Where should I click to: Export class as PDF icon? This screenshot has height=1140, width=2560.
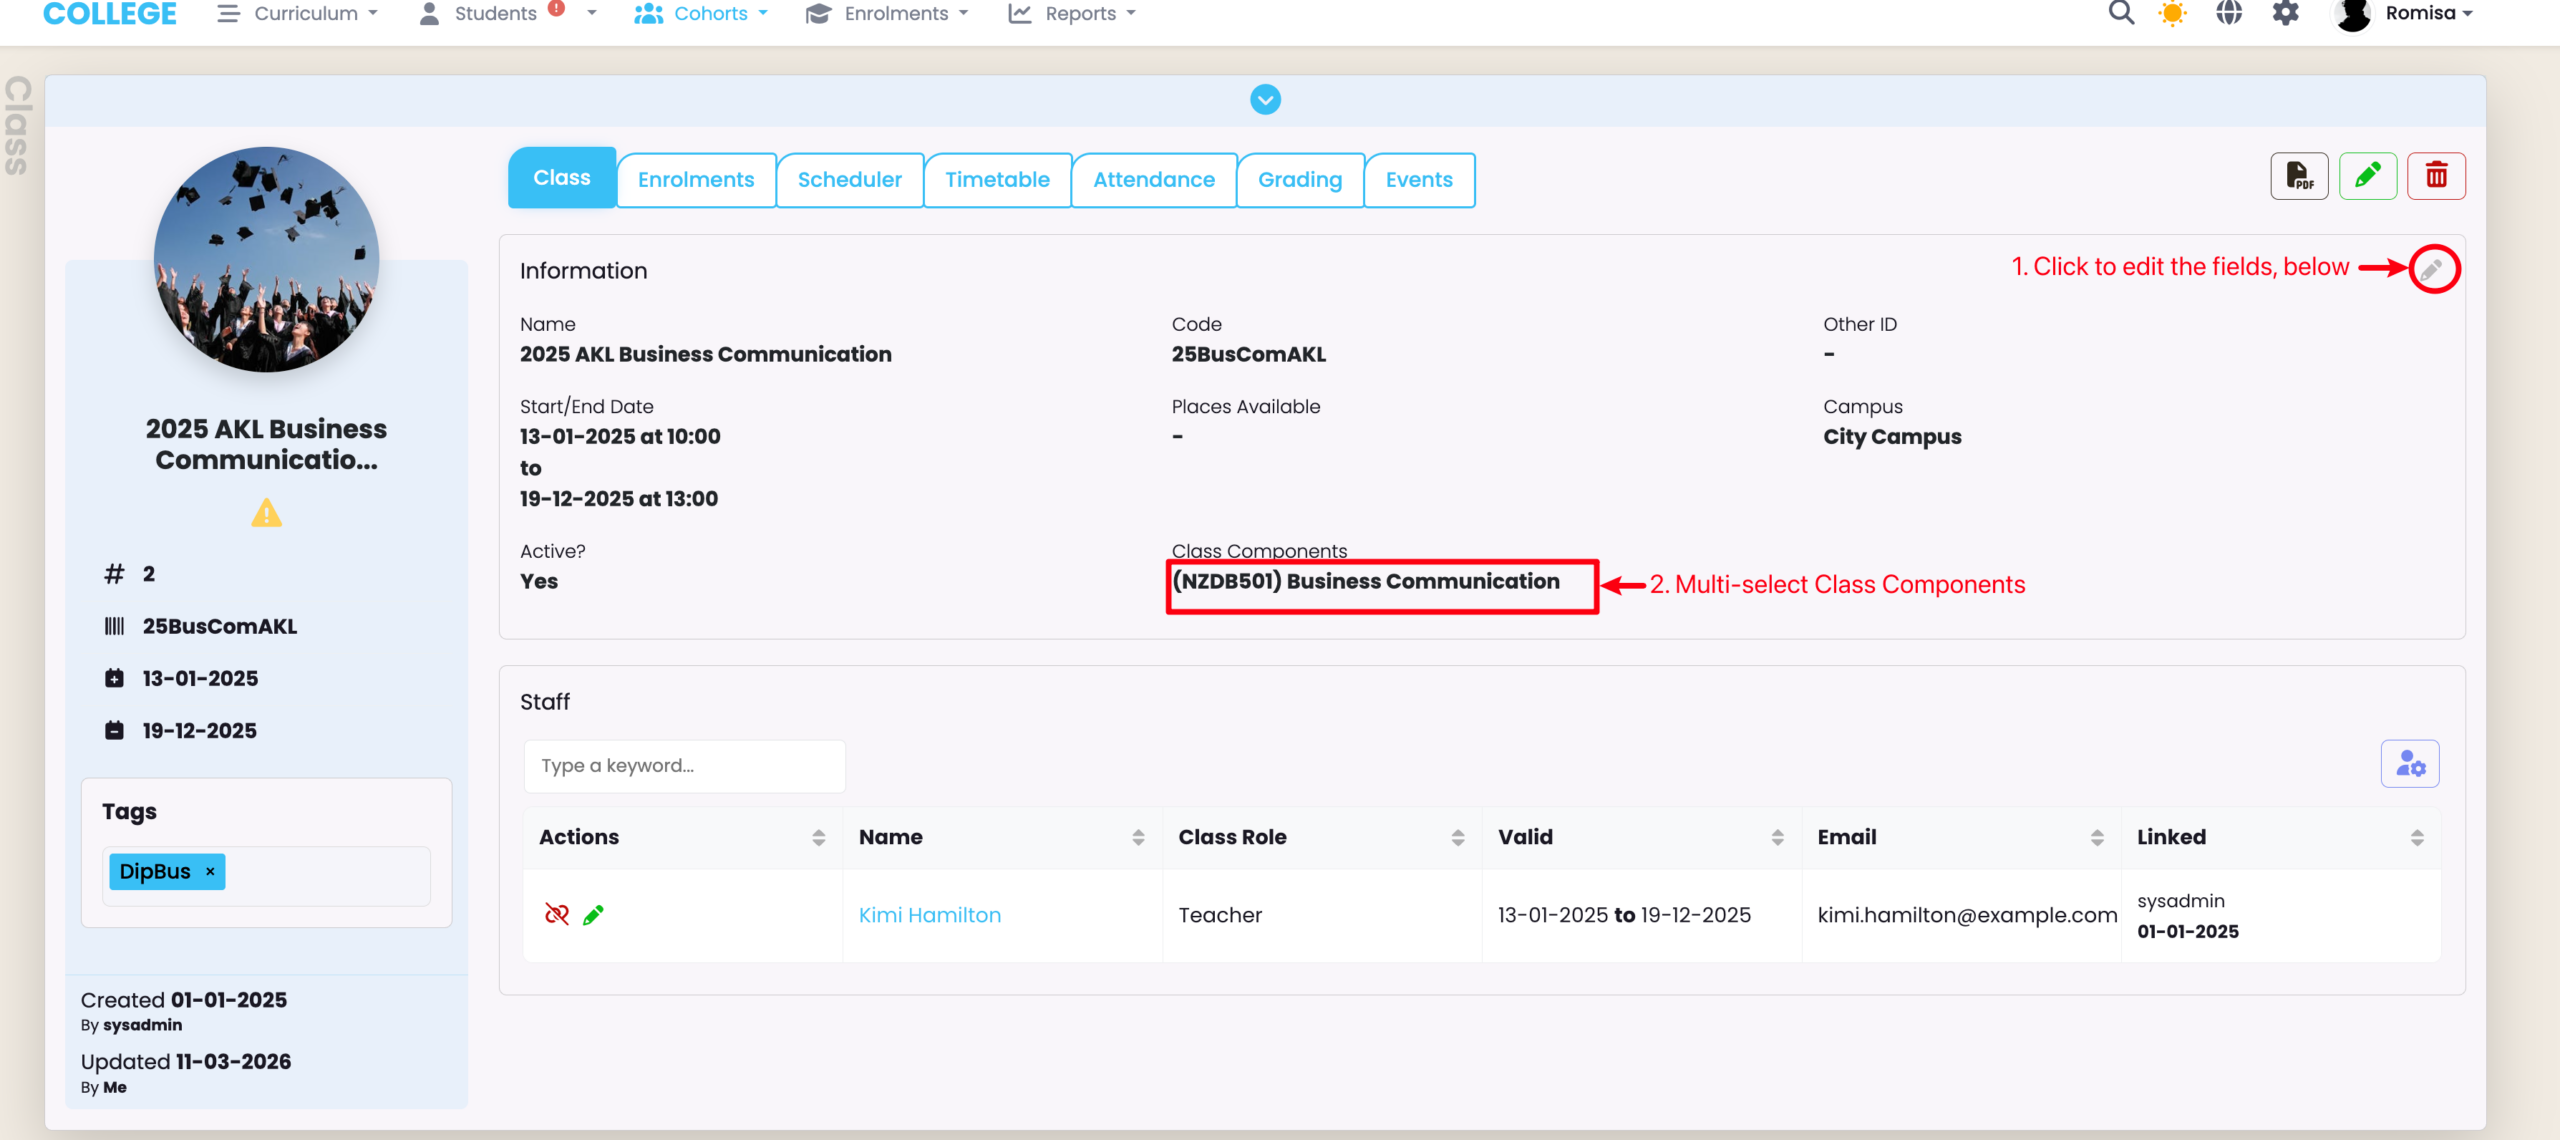2299,177
